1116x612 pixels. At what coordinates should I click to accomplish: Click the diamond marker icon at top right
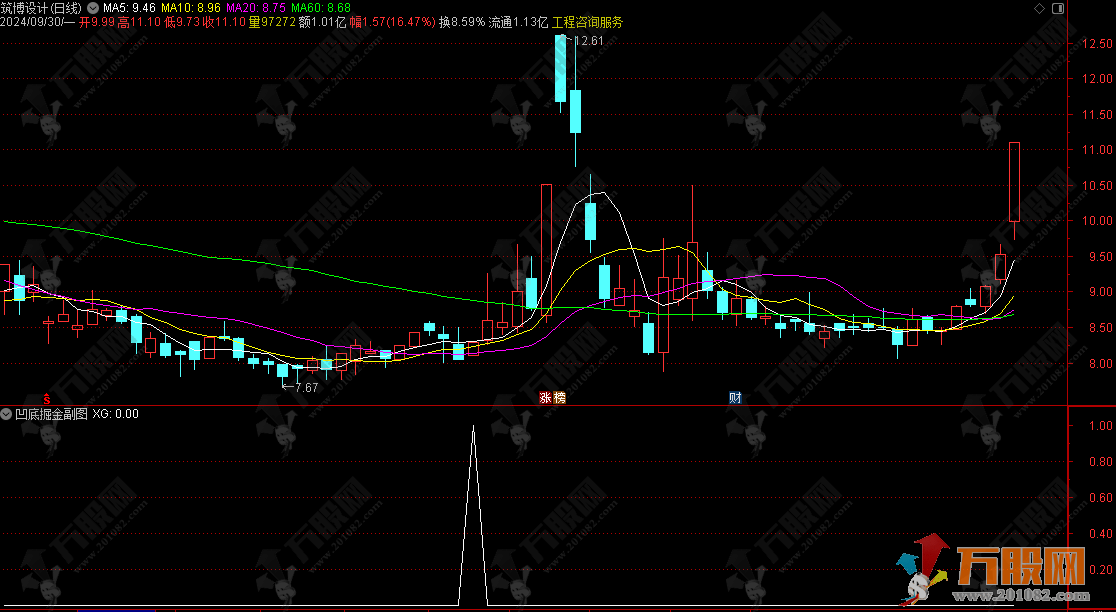click(1040, 8)
